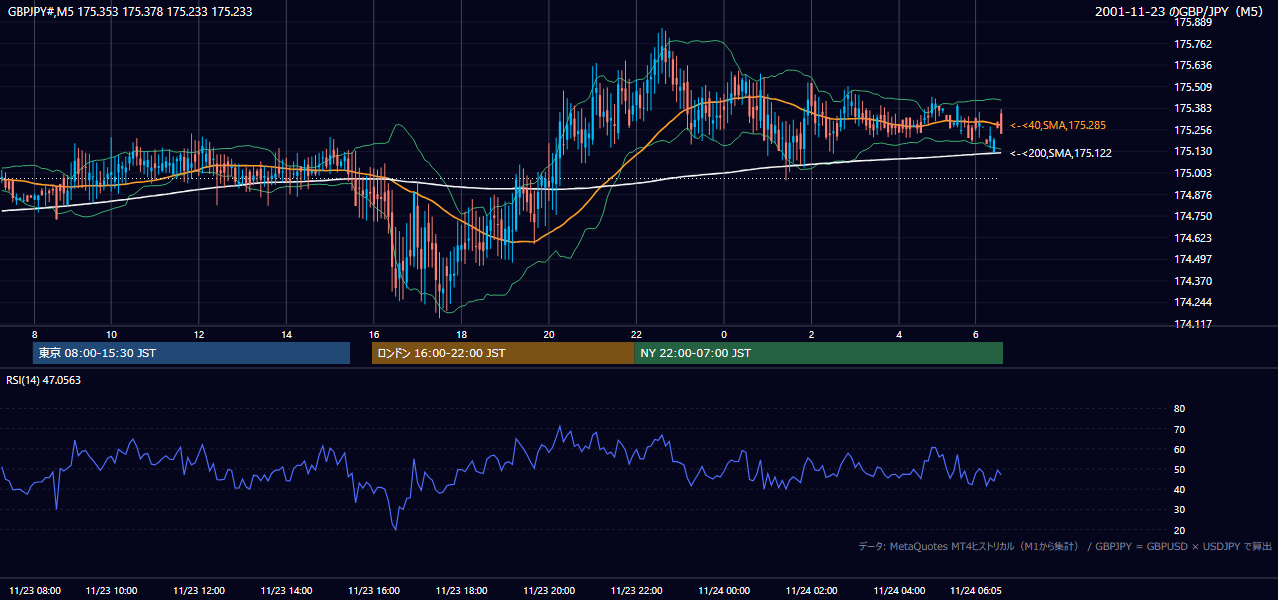Viewport: 1278px width, 600px height.
Task: Click the 11/23 10:00 time label
Action: coord(112,591)
